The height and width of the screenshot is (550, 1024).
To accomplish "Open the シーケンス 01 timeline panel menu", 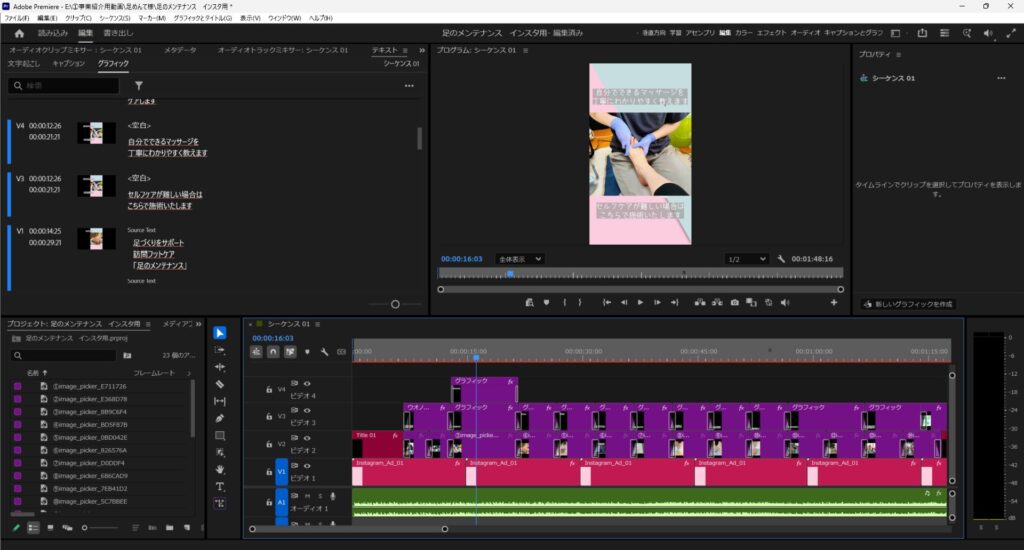I will click(319, 324).
